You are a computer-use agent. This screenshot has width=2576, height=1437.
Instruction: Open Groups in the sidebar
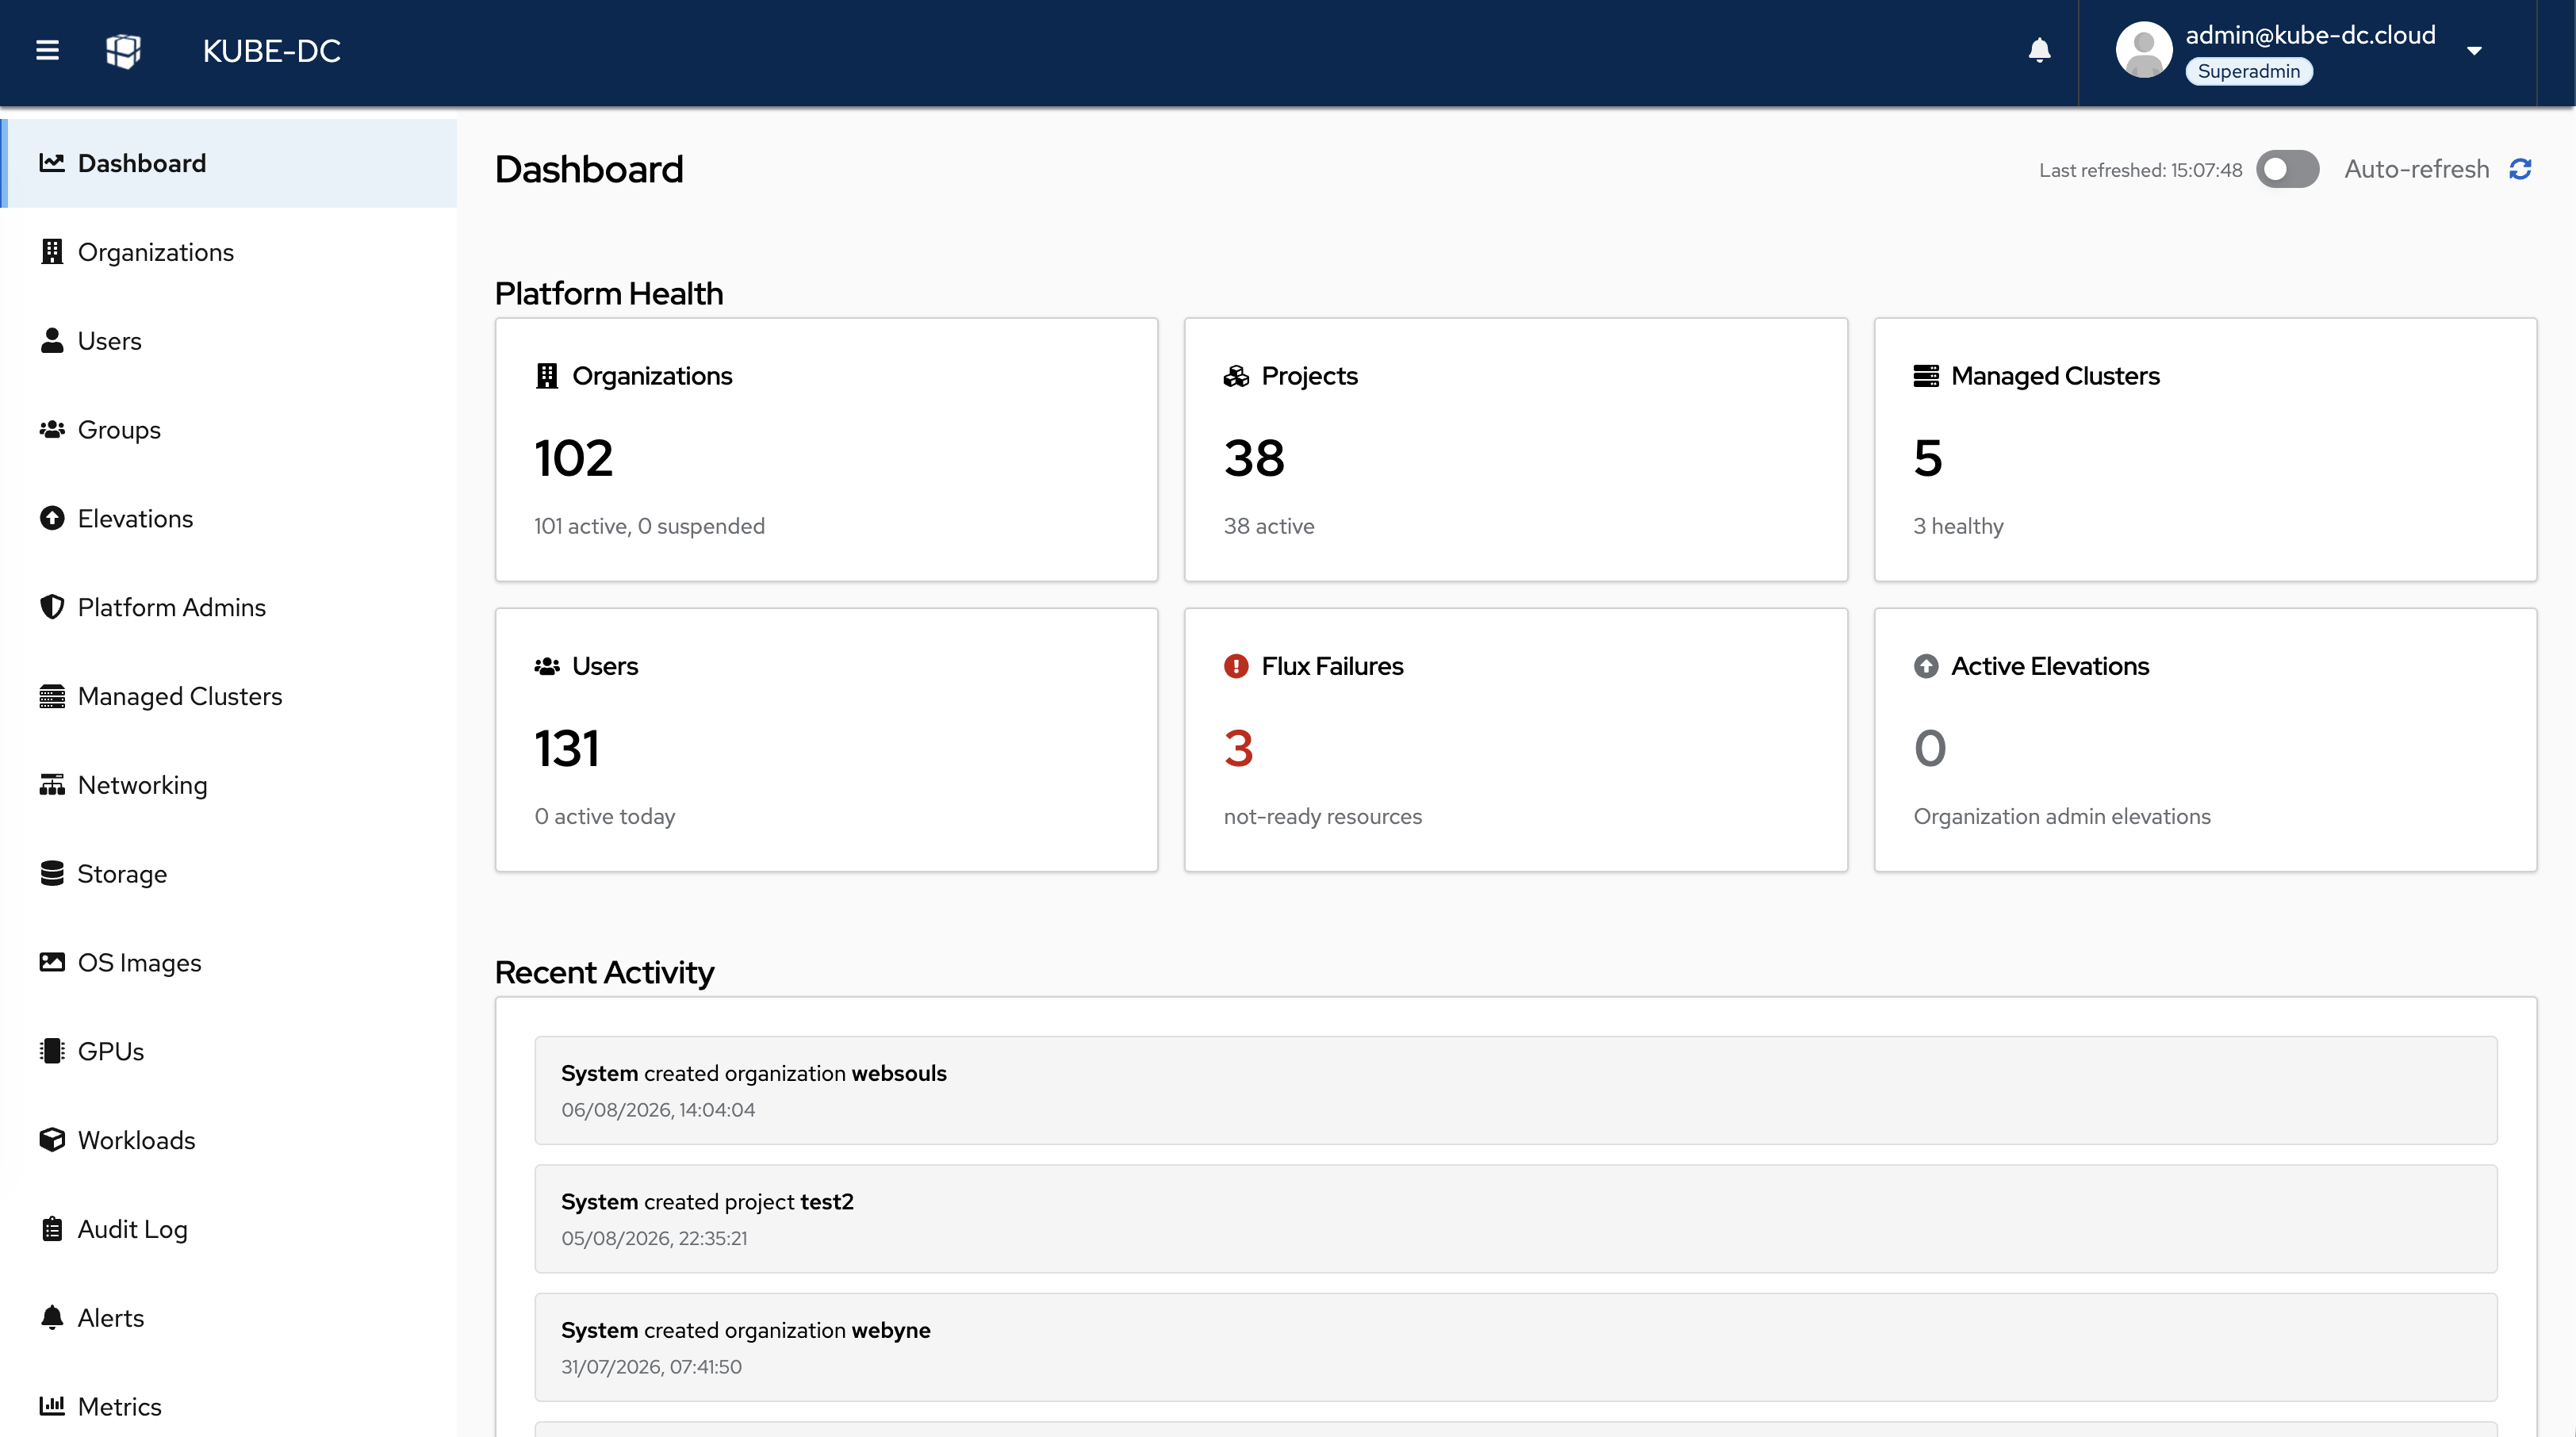(229, 430)
